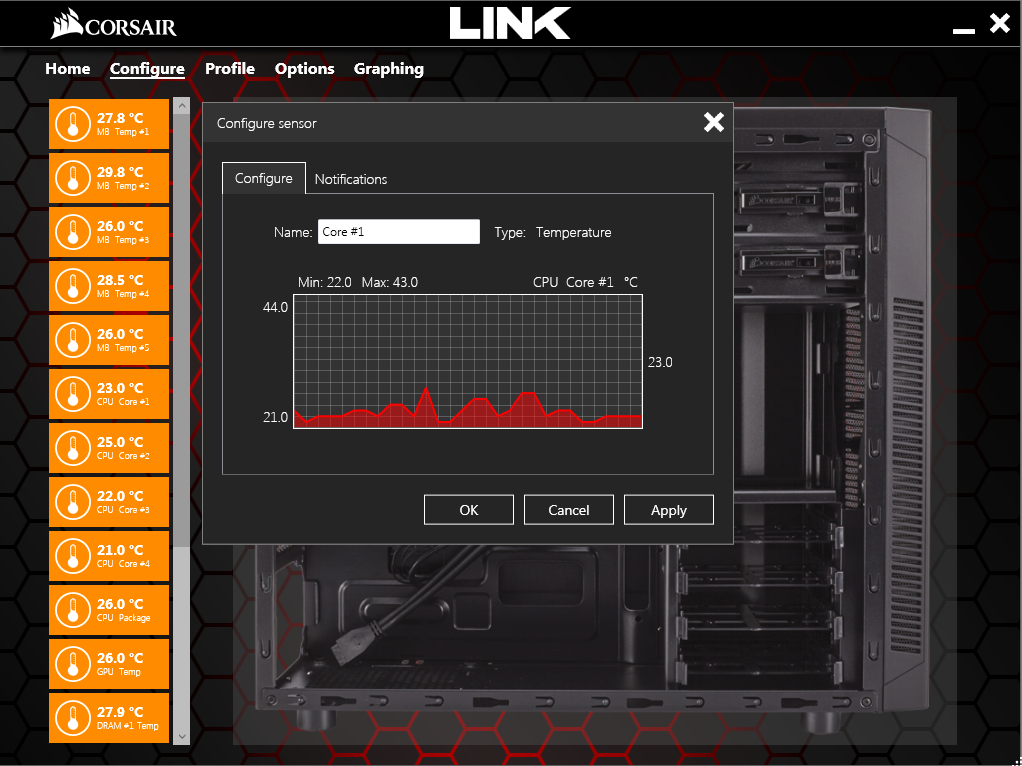Click the '21.0' graph axis label

click(275, 417)
